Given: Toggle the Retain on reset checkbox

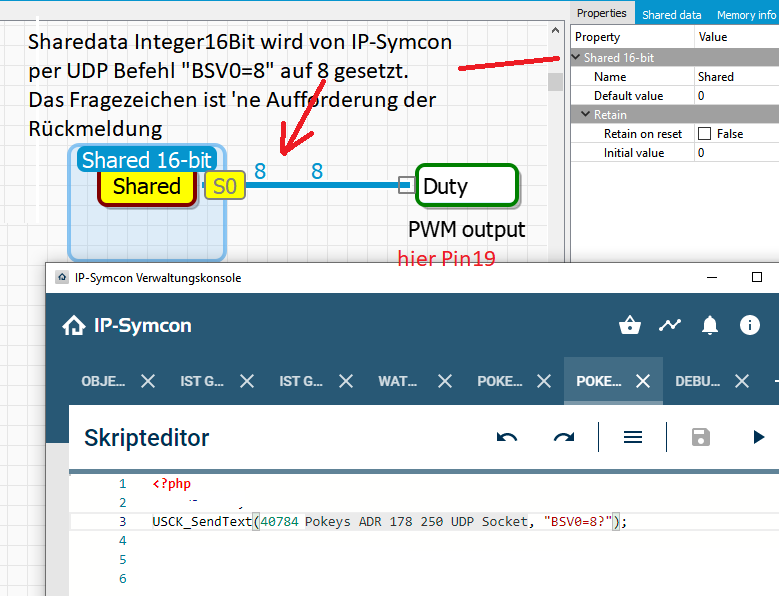Looking at the screenshot, I should [704, 134].
